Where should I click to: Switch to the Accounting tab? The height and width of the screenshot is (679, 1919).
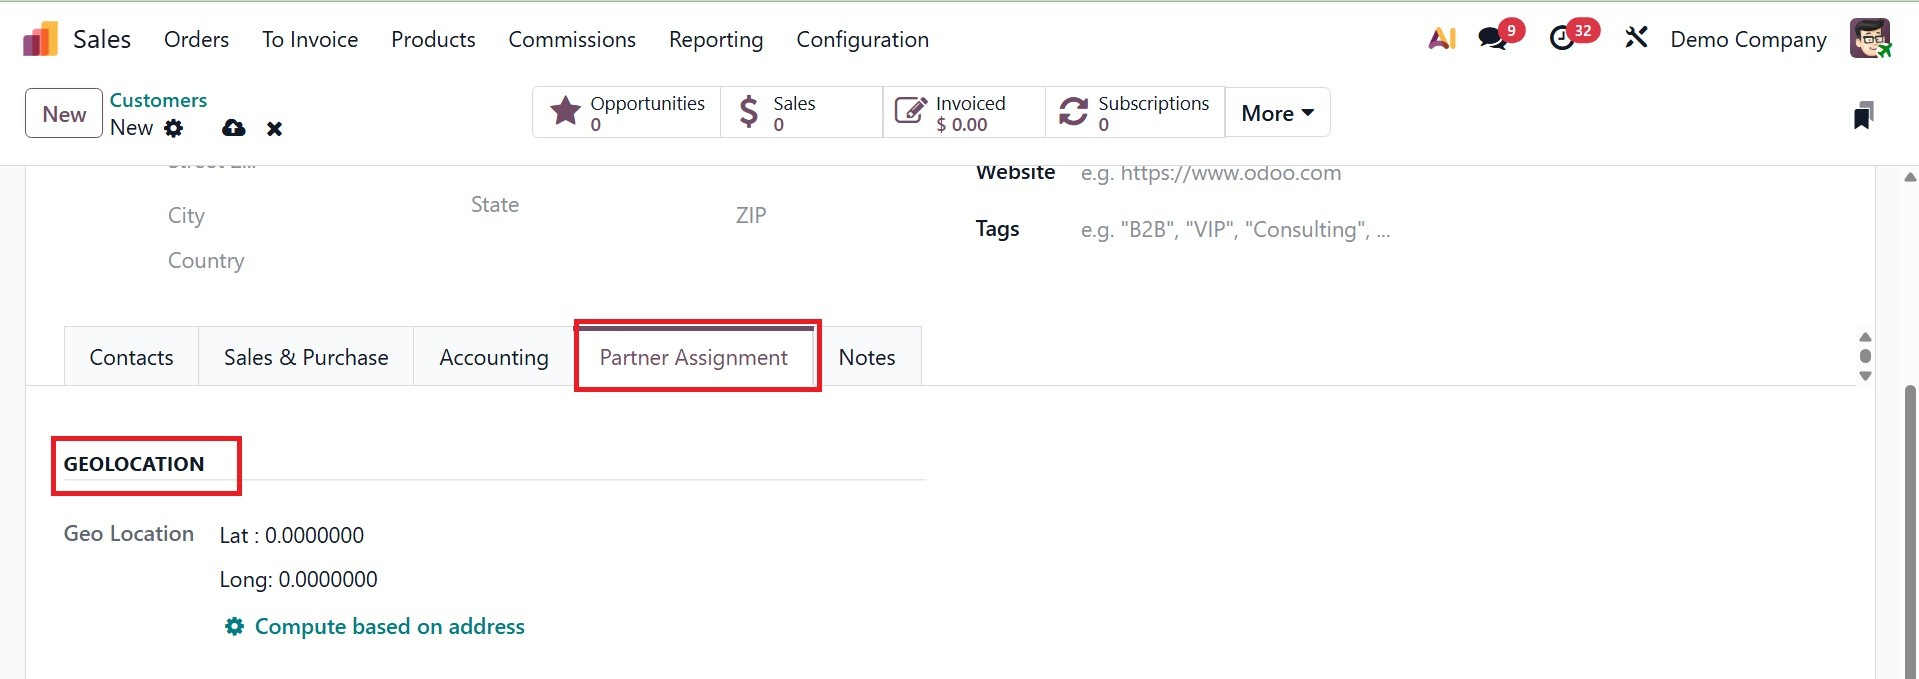[x=494, y=358]
